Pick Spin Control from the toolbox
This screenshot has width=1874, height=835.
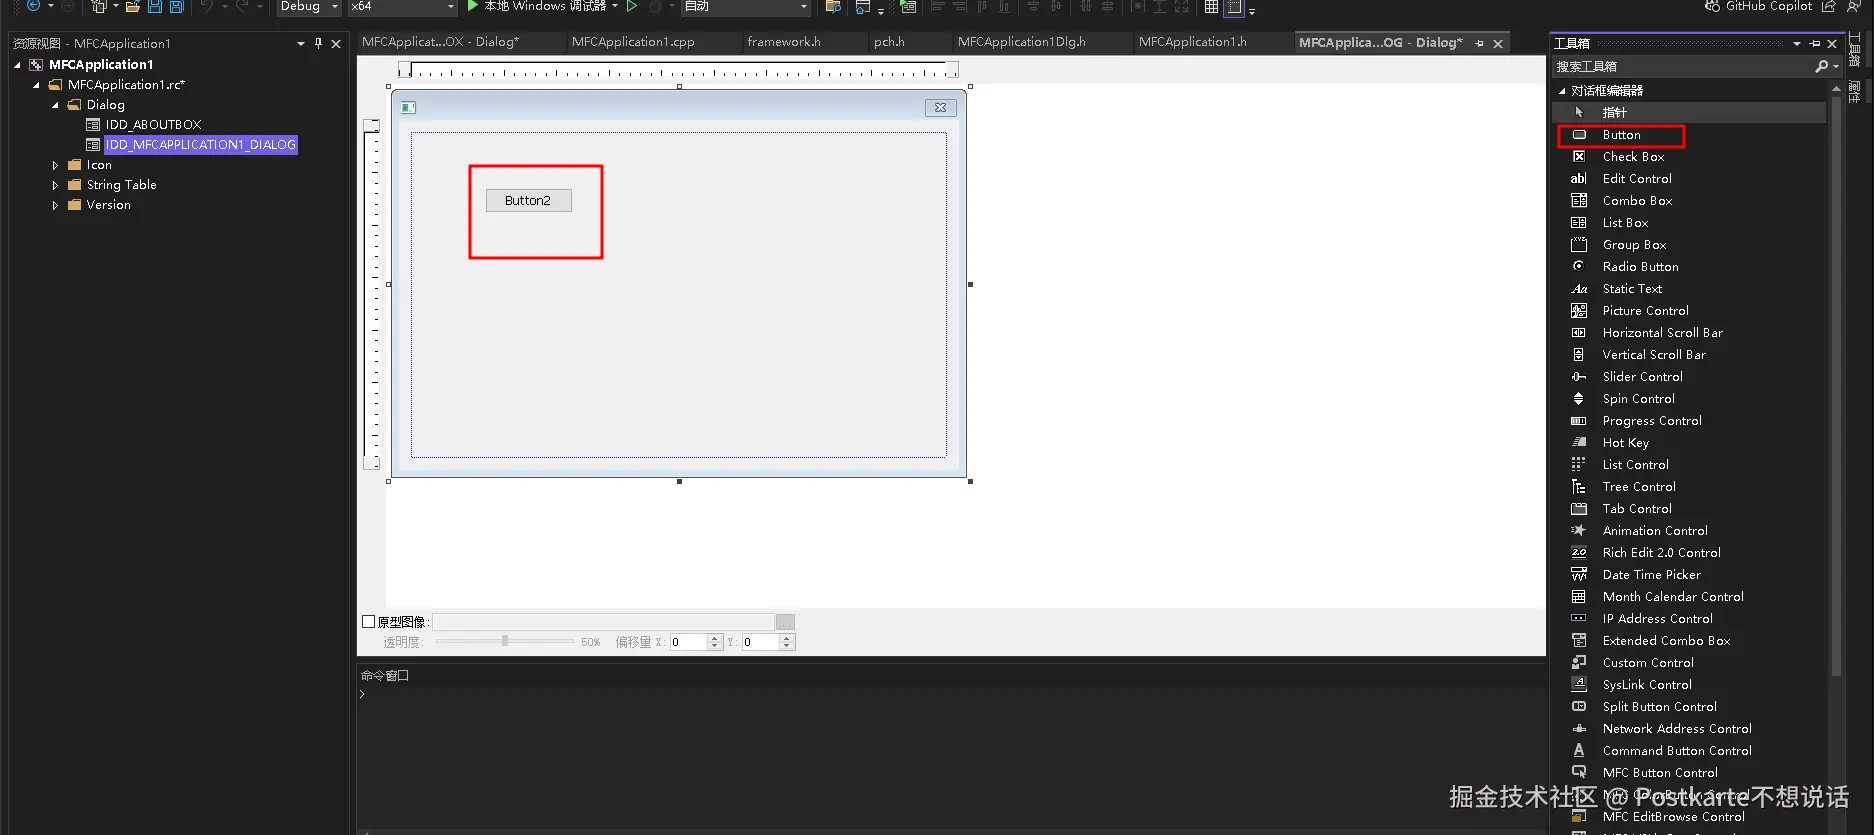[x=1638, y=399]
